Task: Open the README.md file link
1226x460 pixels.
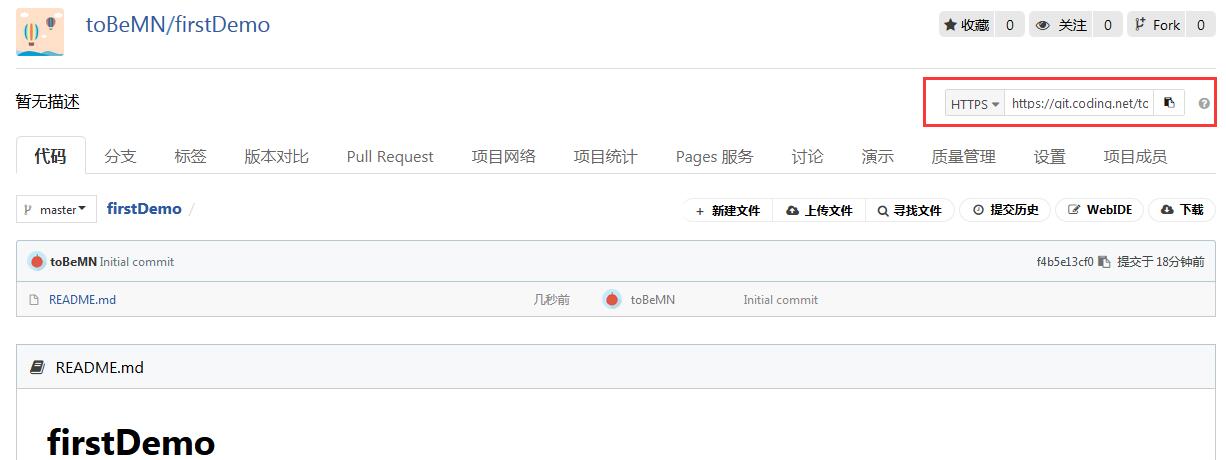Action: (82, 299)
